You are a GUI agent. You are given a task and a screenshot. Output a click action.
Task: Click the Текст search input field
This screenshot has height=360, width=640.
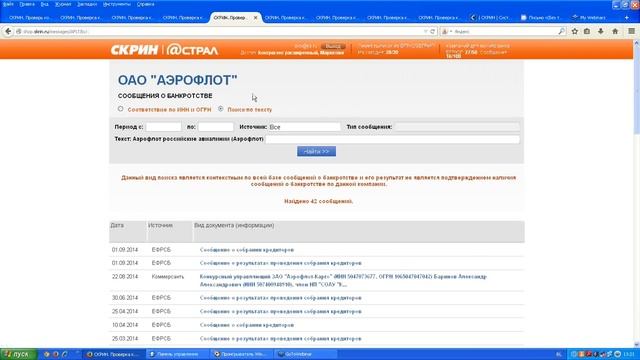[x=392, y=139]
